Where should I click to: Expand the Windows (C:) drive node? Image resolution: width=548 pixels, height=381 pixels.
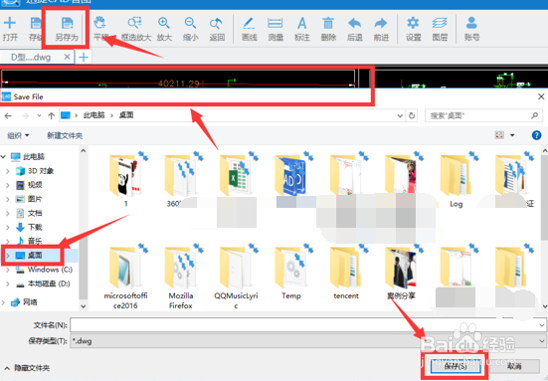click(x=8, y=270)
